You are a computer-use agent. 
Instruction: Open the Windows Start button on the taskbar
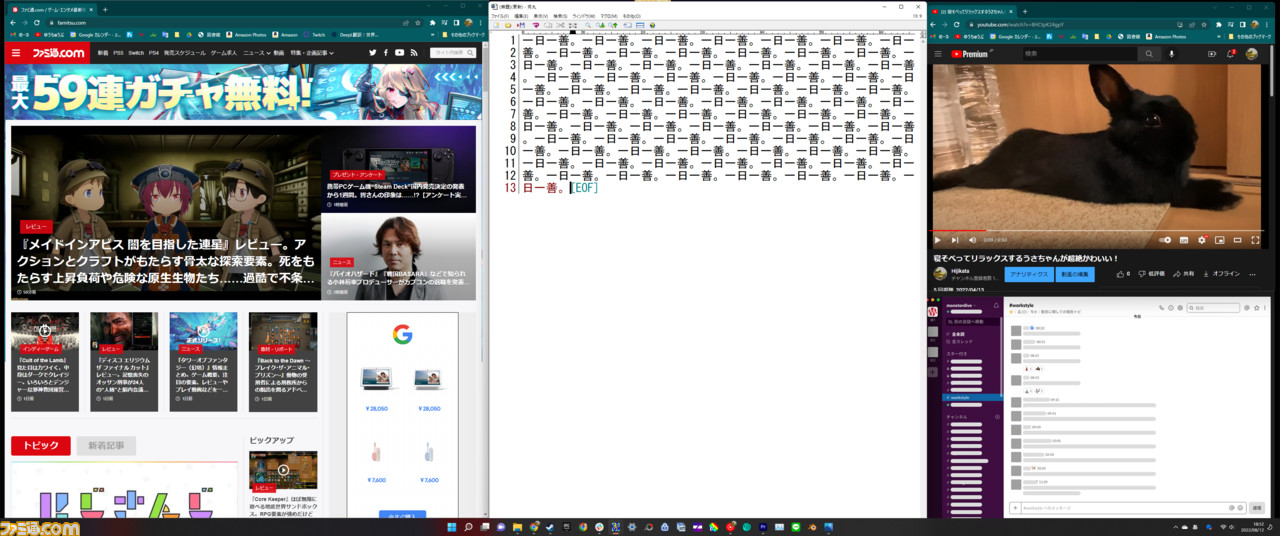point(451,526)
